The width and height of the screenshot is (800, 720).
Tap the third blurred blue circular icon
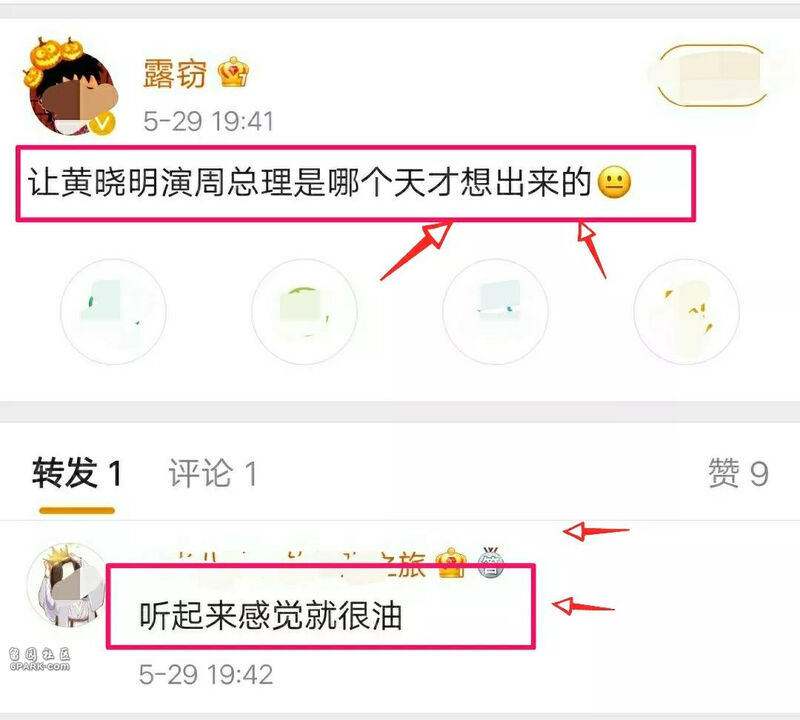pos(495,311)
